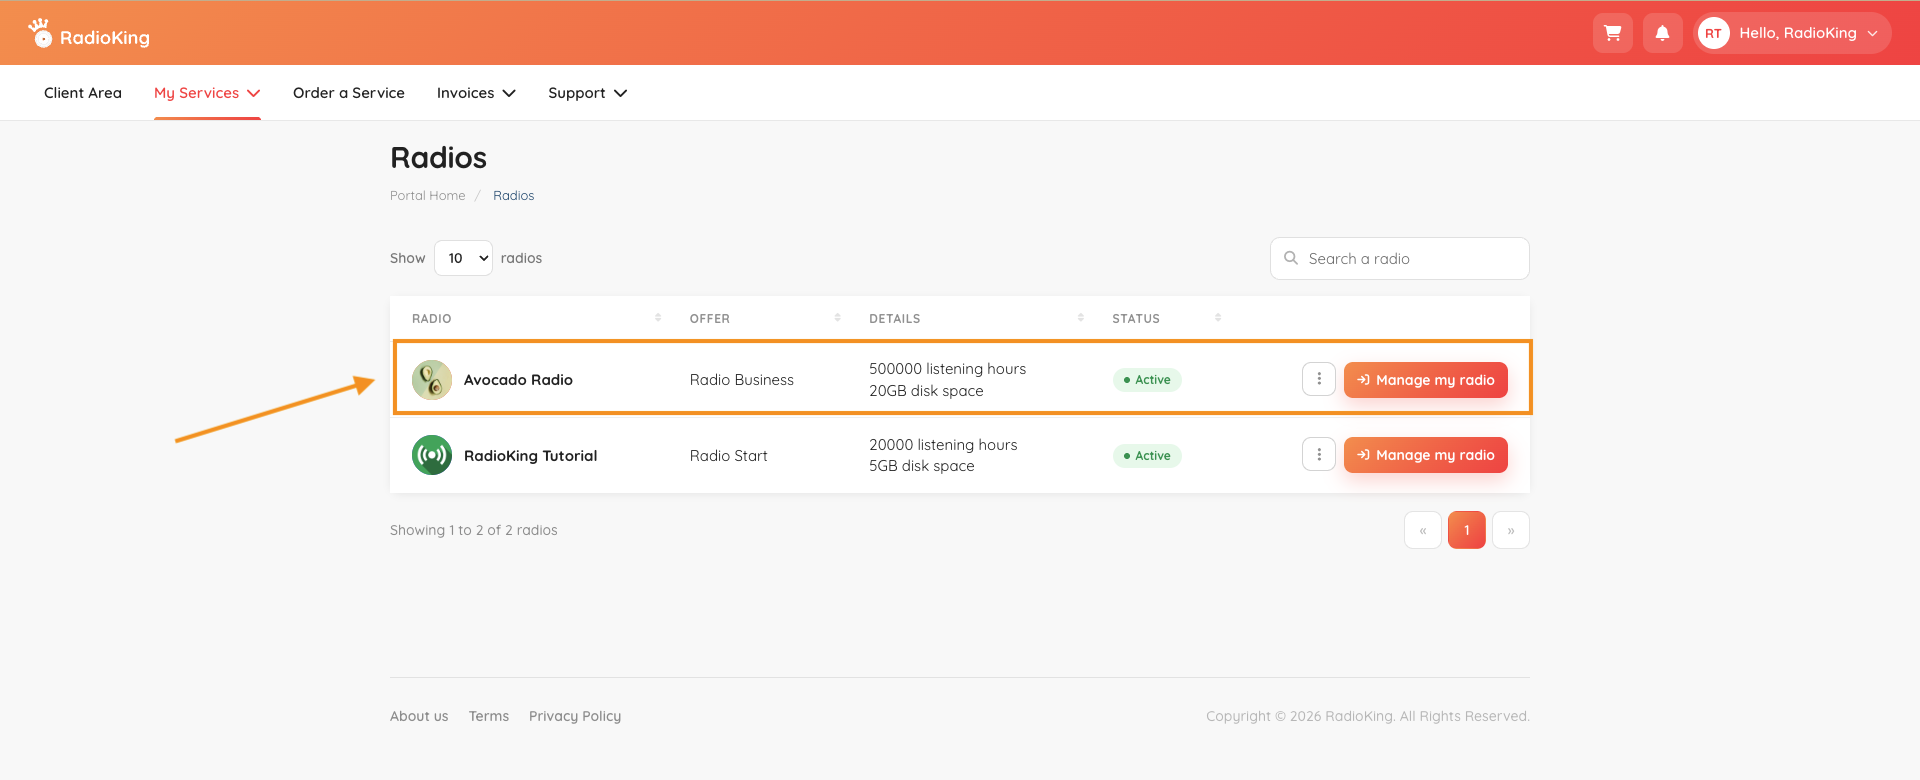Click the 20000 listening hours detail
Screen dimensions: 1920x780
point(943,445)
